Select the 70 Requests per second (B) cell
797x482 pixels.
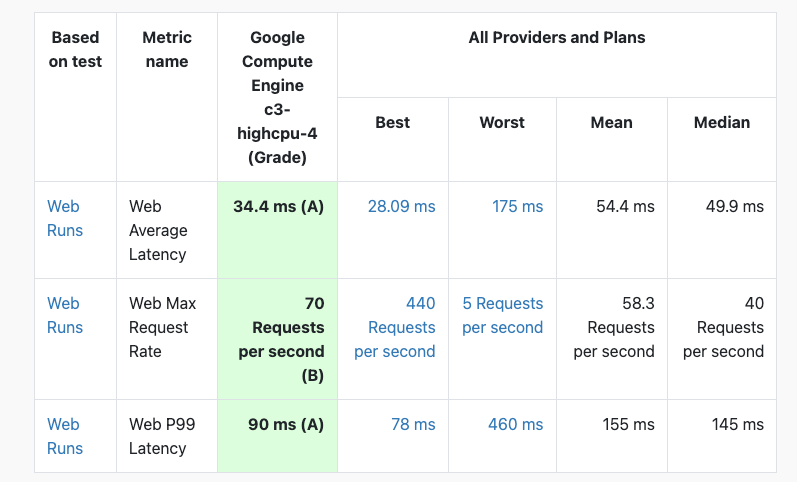[278, 339]
